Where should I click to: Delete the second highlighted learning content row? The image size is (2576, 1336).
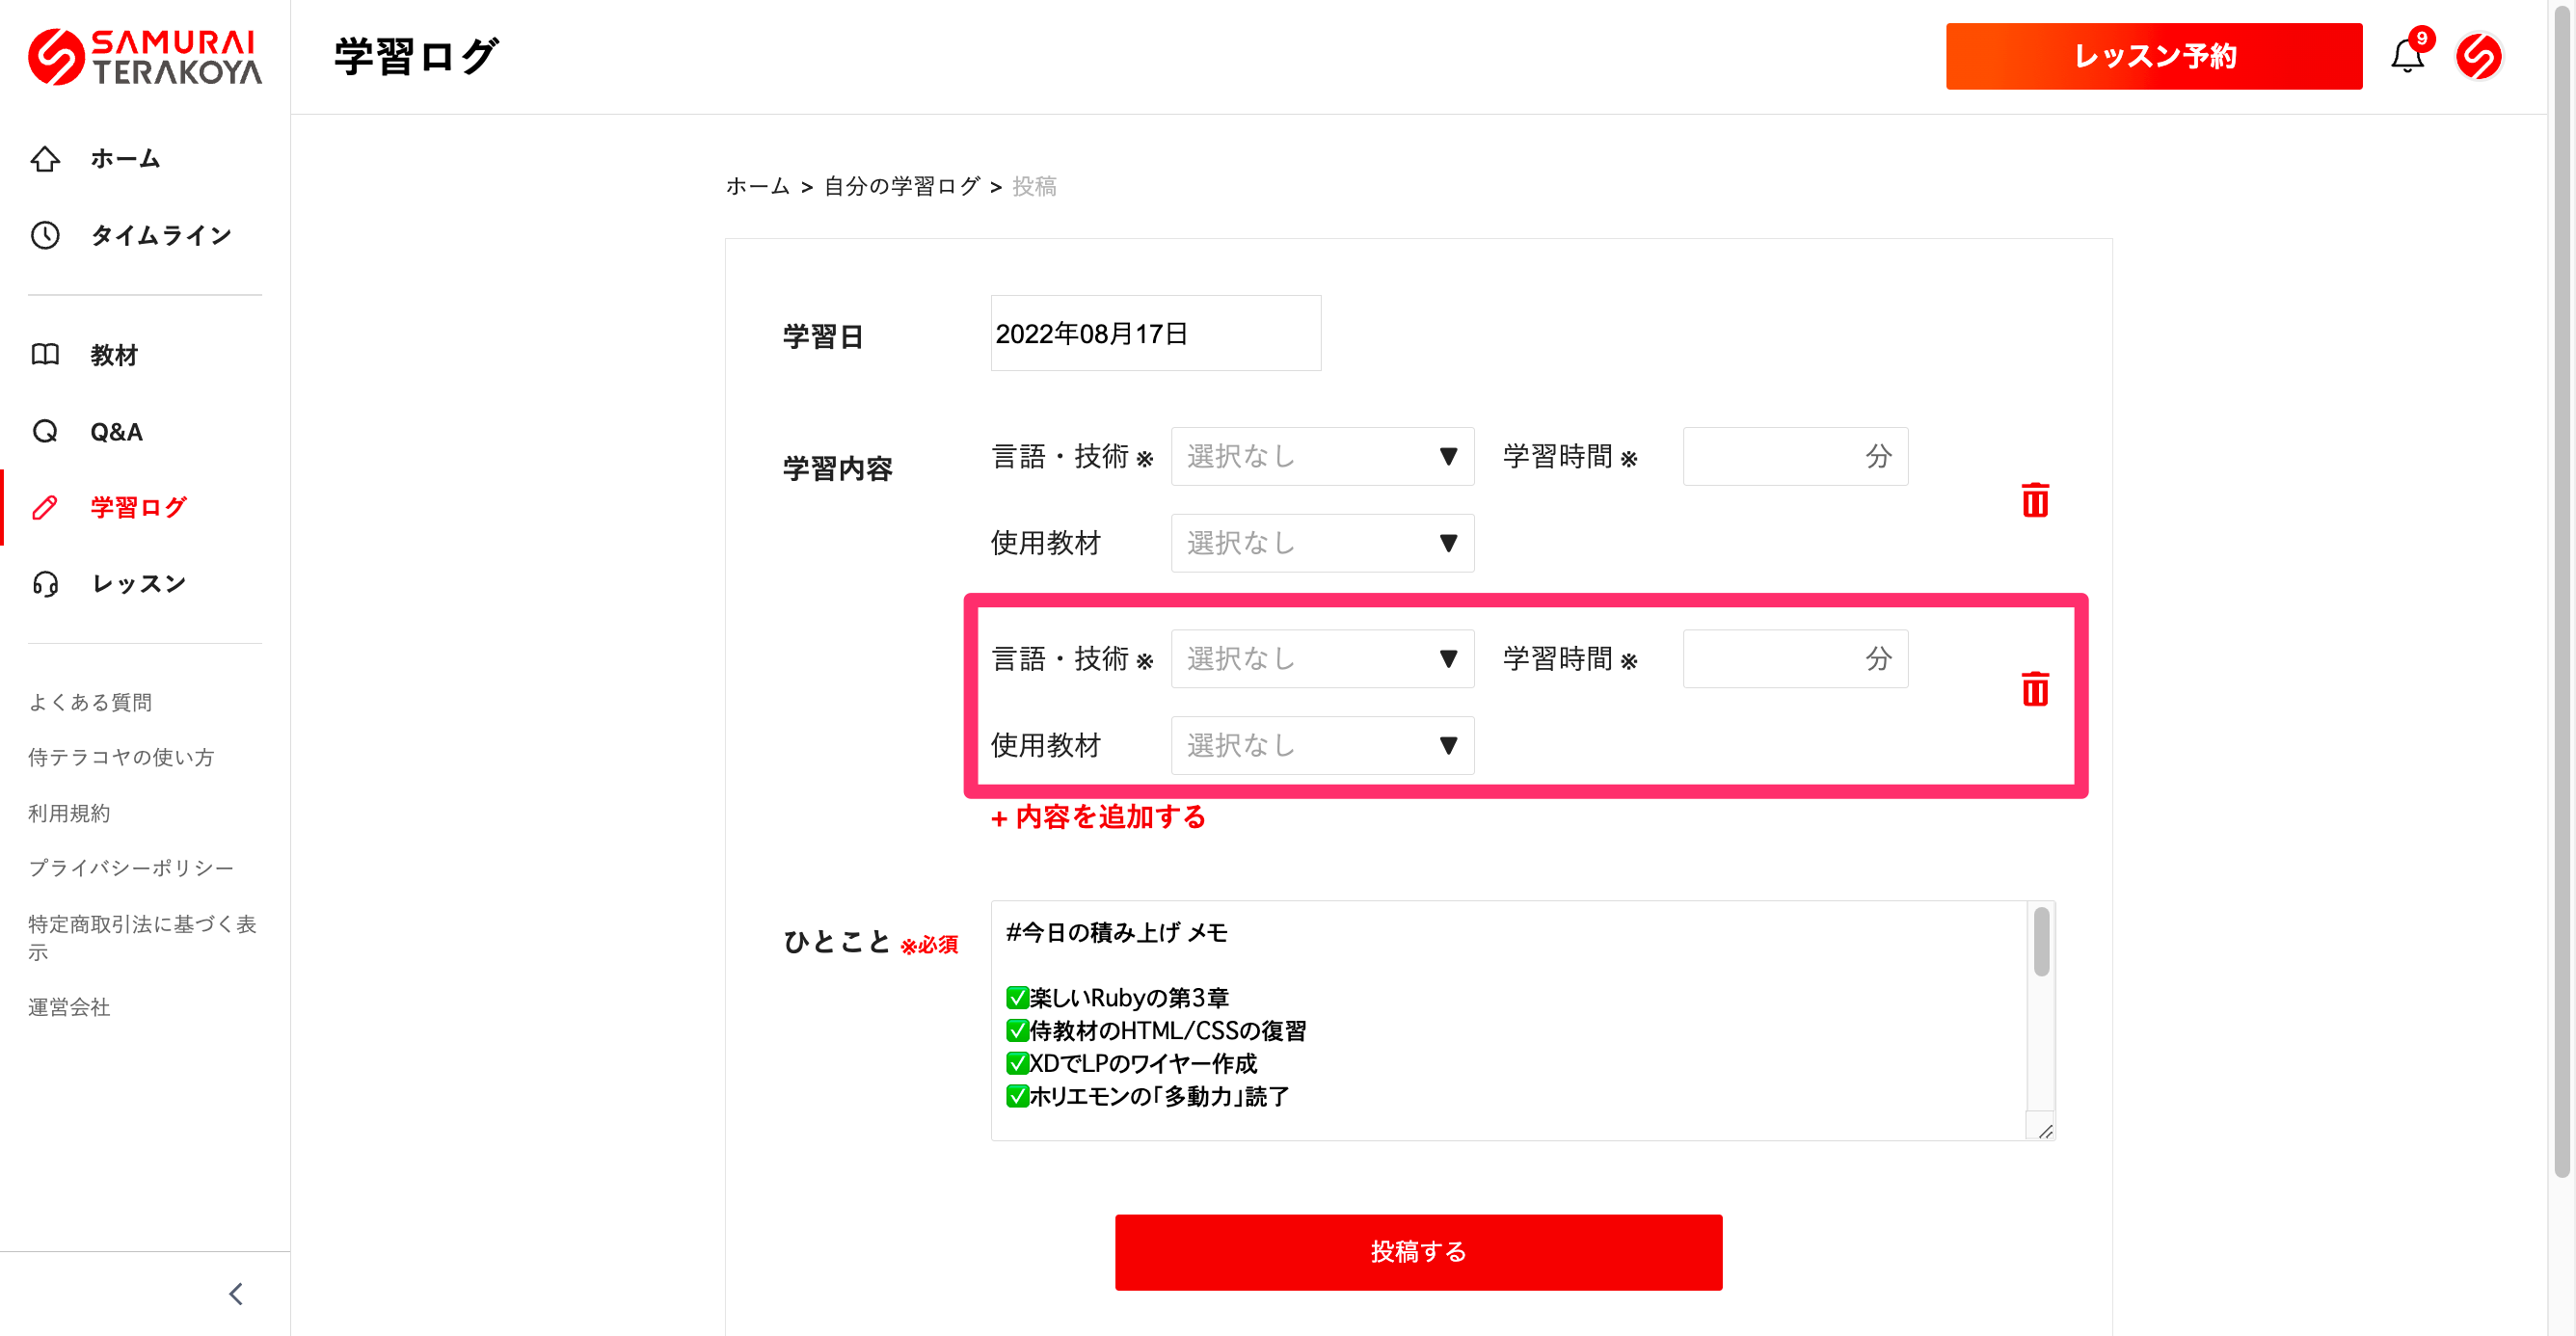click(2034, 689)
